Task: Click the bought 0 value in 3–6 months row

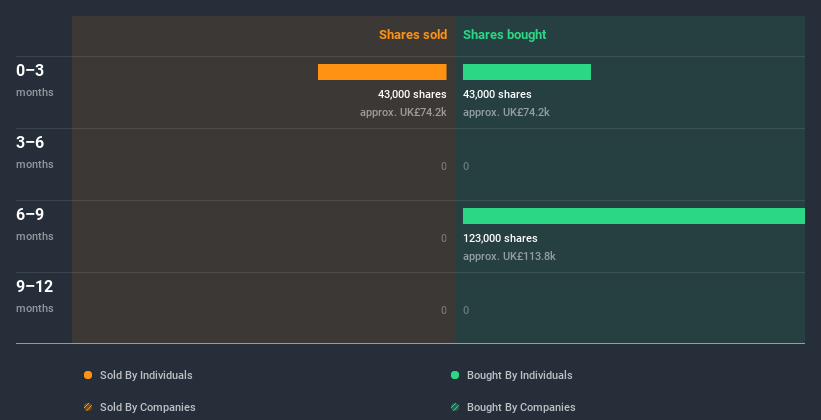Action: [x=466, y=166]
